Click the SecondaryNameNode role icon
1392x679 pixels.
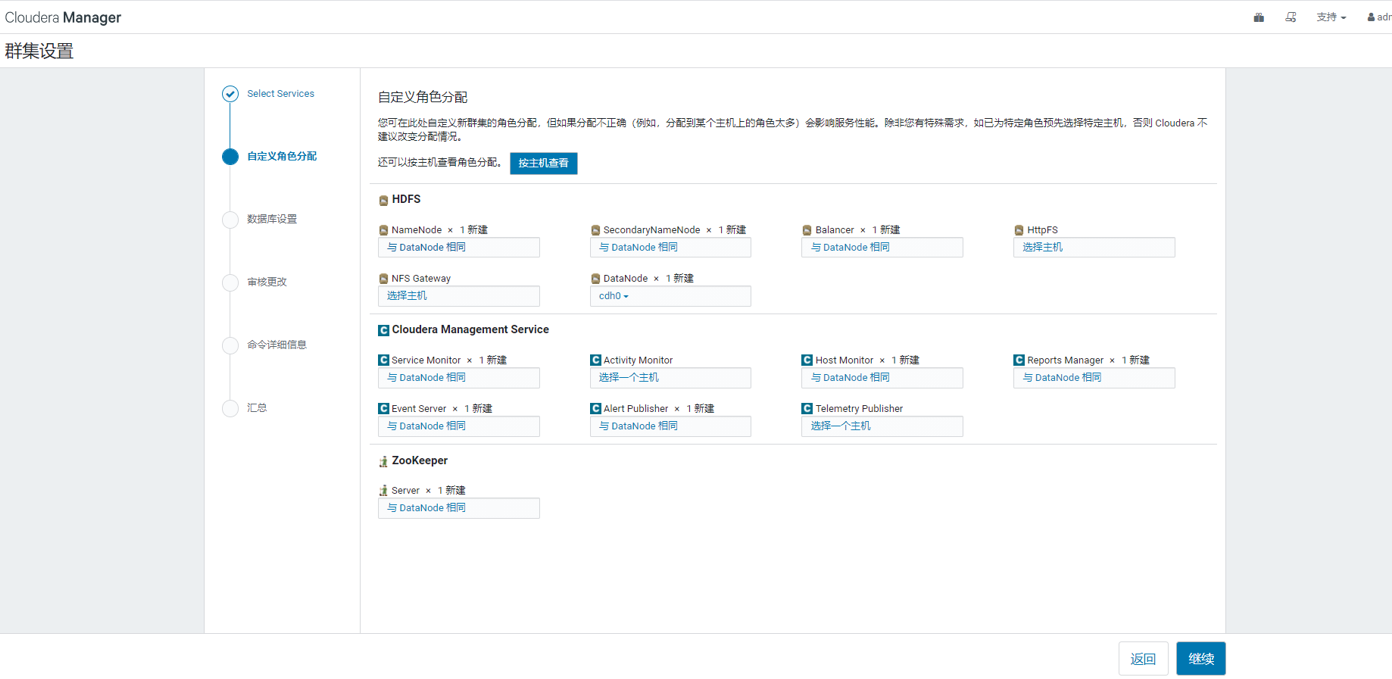click(x=595, y=230)
